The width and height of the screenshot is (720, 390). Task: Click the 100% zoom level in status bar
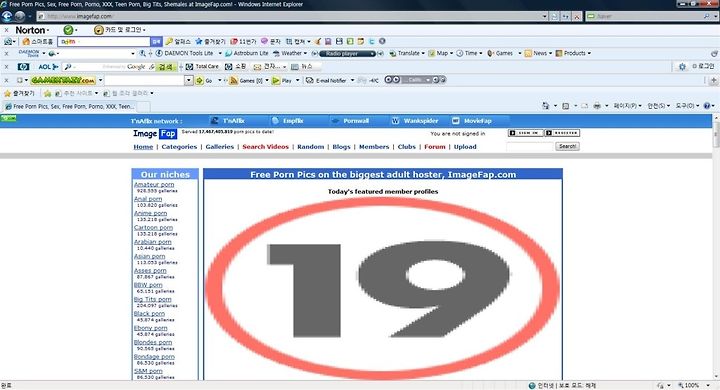coord(692,385)
